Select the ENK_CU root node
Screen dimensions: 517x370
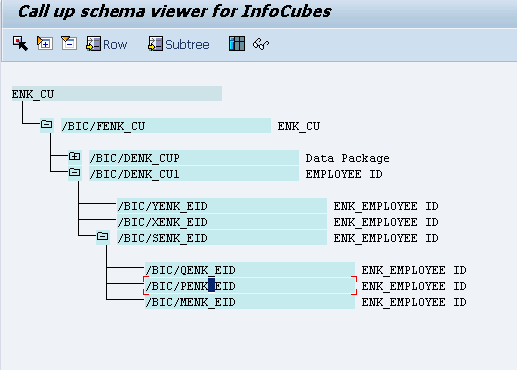[117, 94]
